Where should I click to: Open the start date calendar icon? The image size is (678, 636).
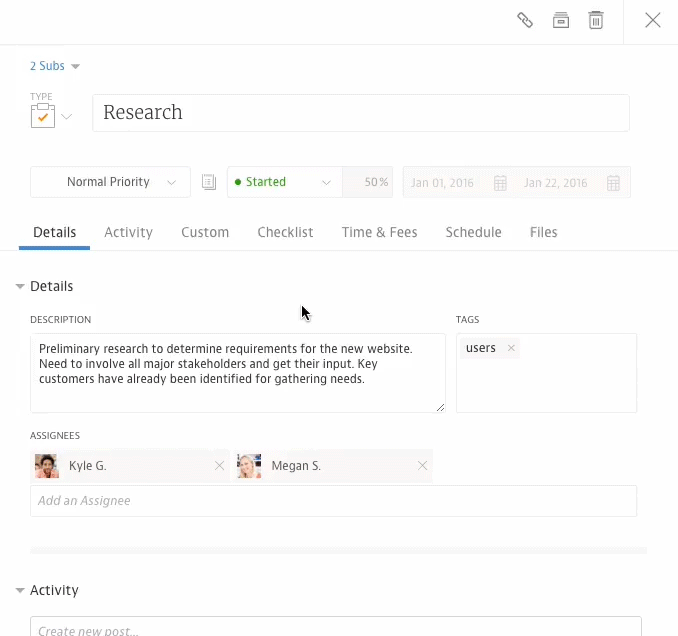tap(501, 183)
